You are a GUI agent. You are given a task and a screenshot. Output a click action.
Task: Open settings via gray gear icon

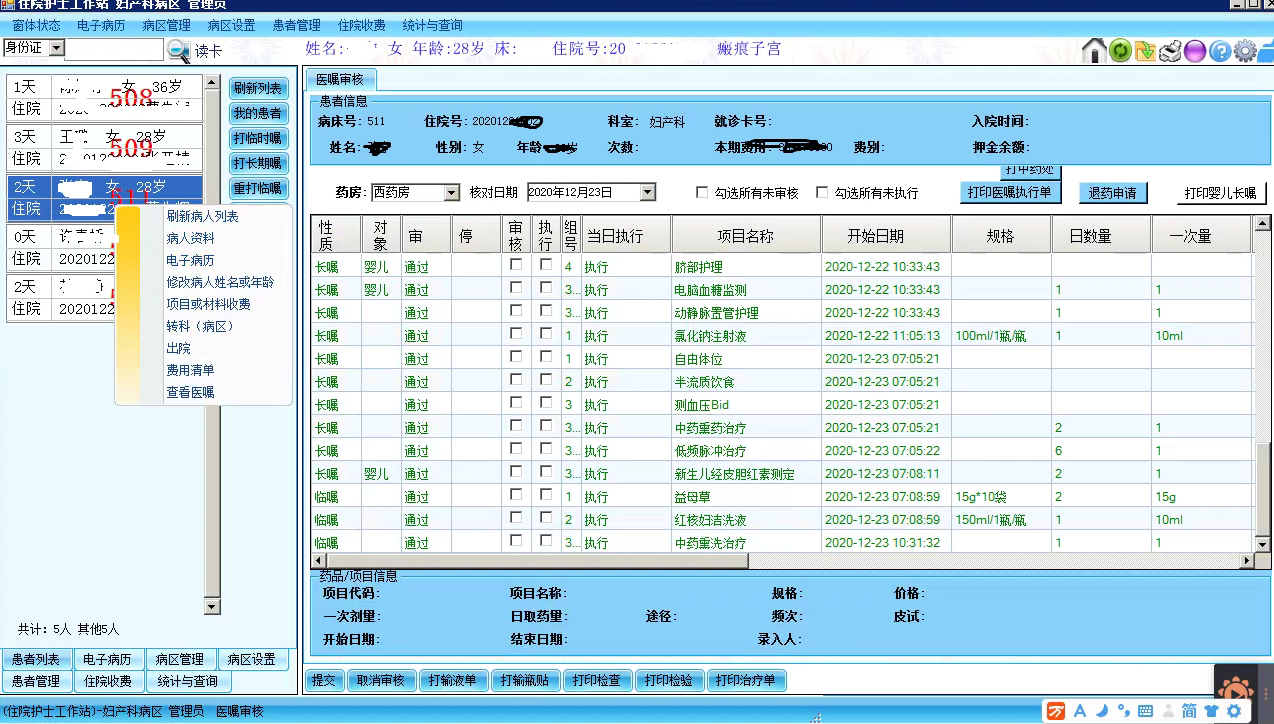coord(1245,50)
